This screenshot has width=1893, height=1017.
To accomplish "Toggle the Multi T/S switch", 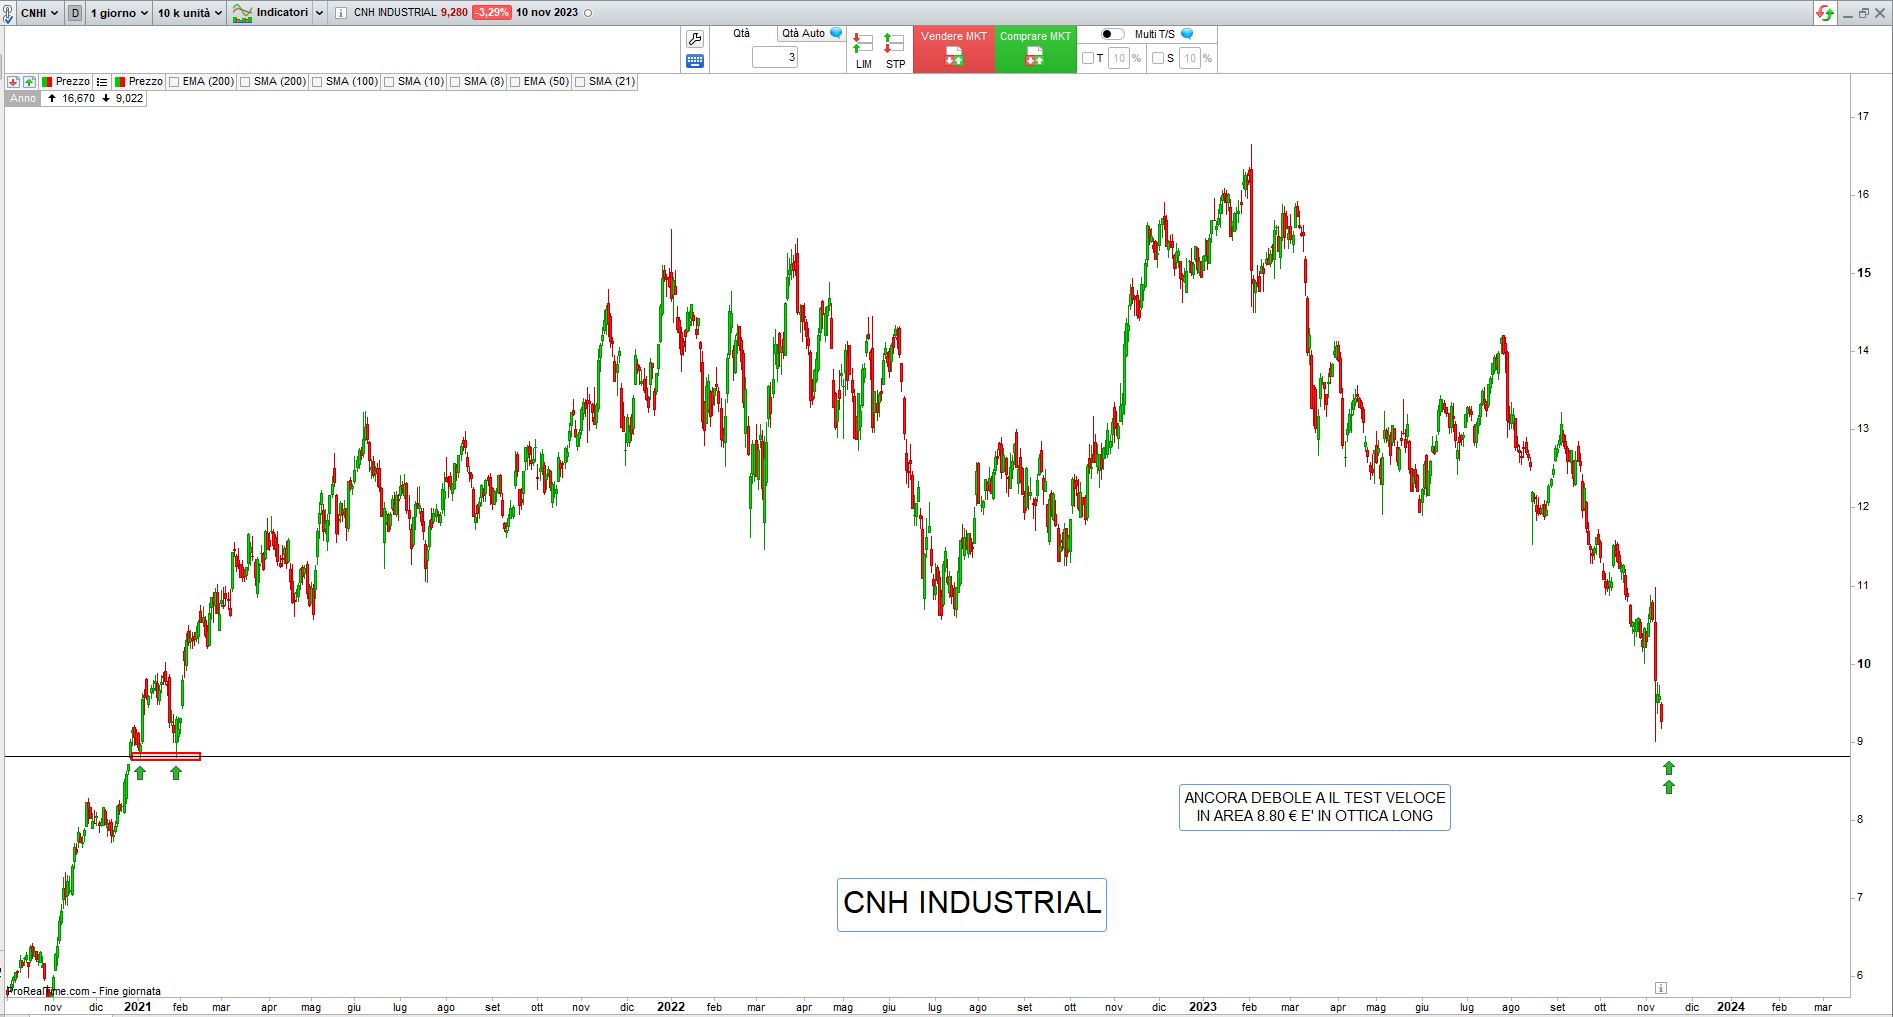I will click(x=1113, y=34).
